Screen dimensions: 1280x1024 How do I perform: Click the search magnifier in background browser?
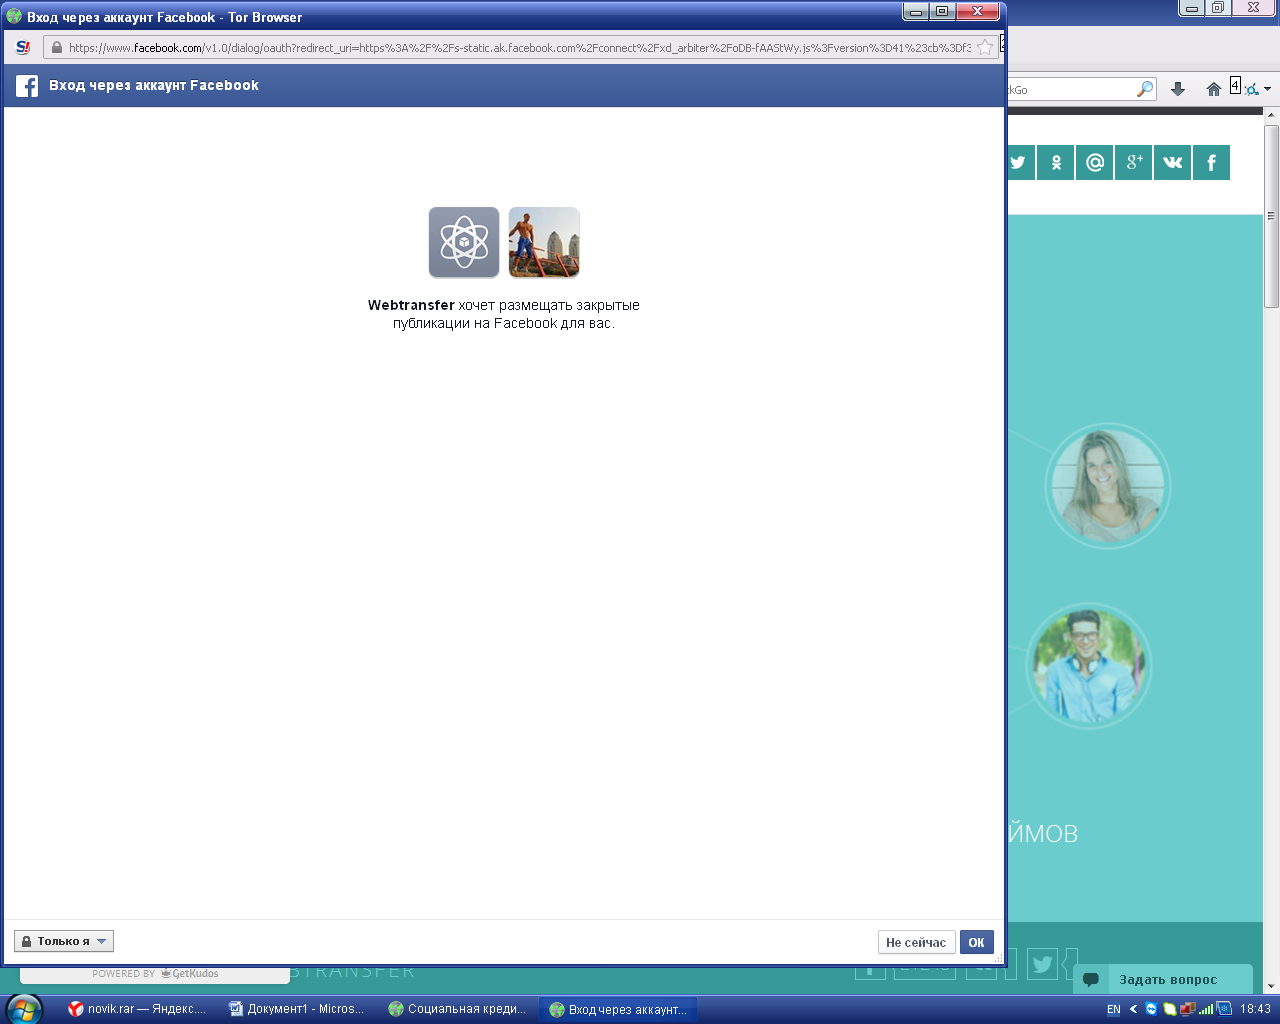tap(1145, 89)
